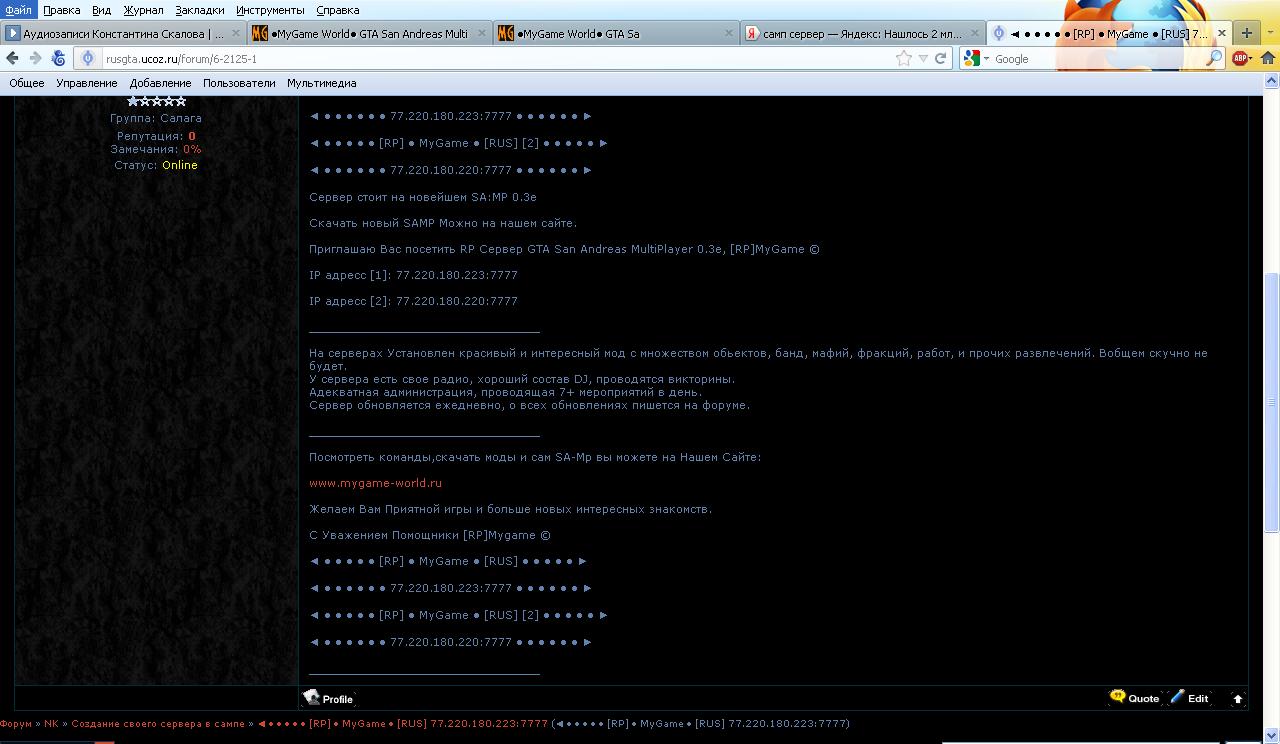The height and width of the screenshot is (744, 1280).
Task: Close the third MyGame World GTA Sa tab
Action: coord(728,33)
